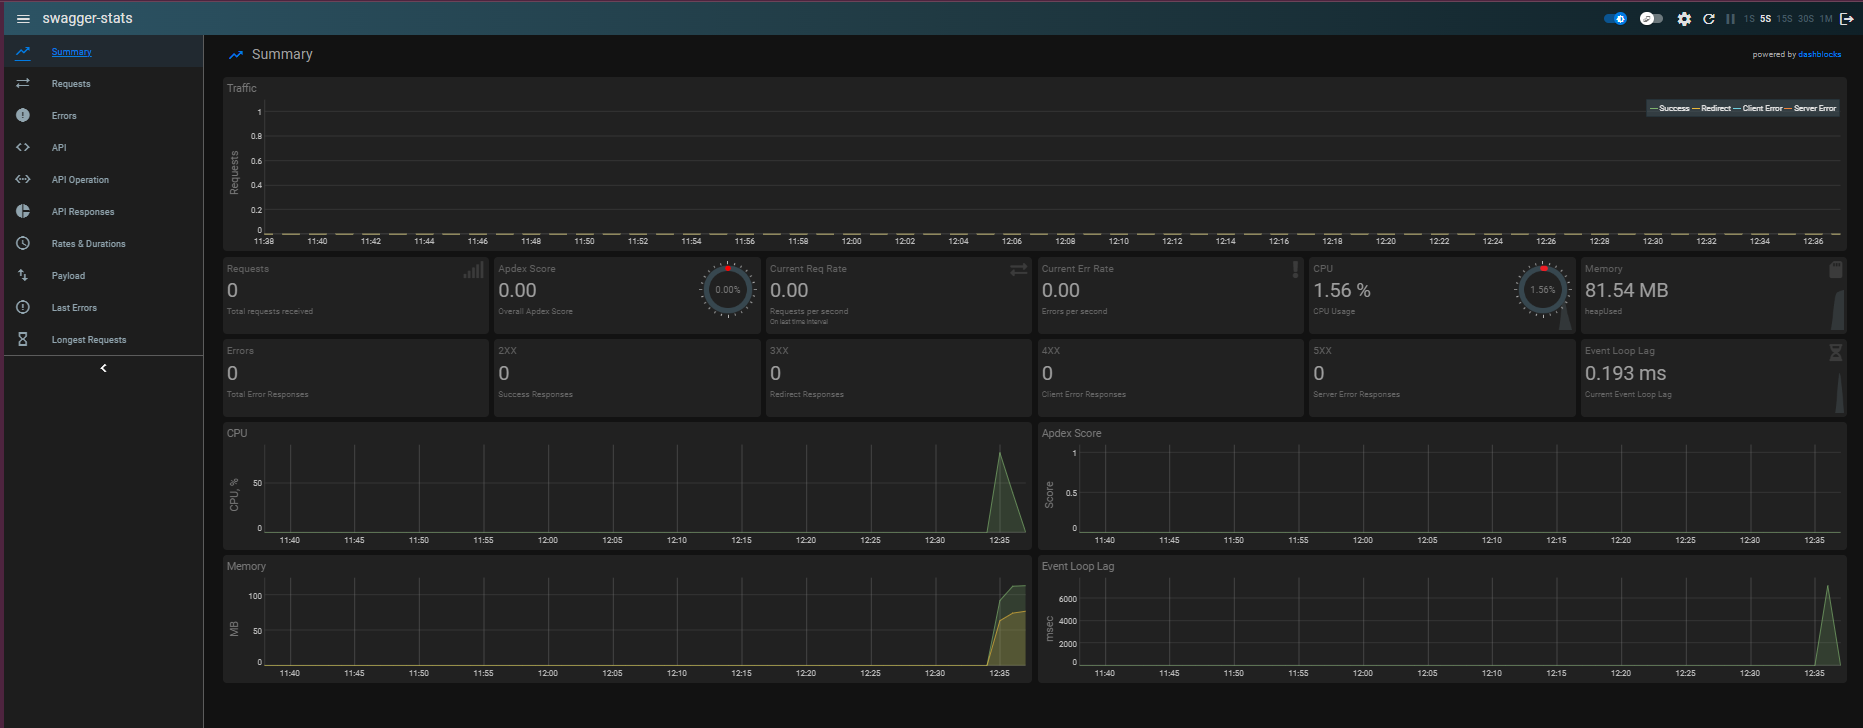Image resolution: width=1863 pixels, height=728 pixels.
Task: Pause auto-refresh with the pause icon
Action: [1730, 19]
